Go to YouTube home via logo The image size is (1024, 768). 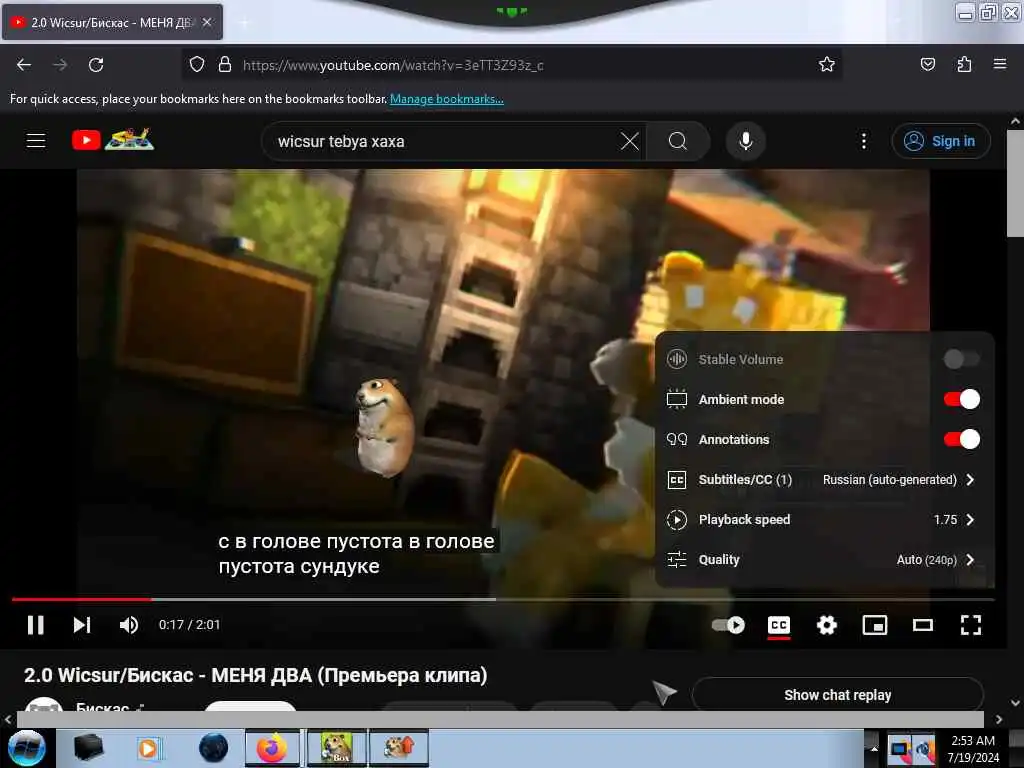tap(113, 139)
